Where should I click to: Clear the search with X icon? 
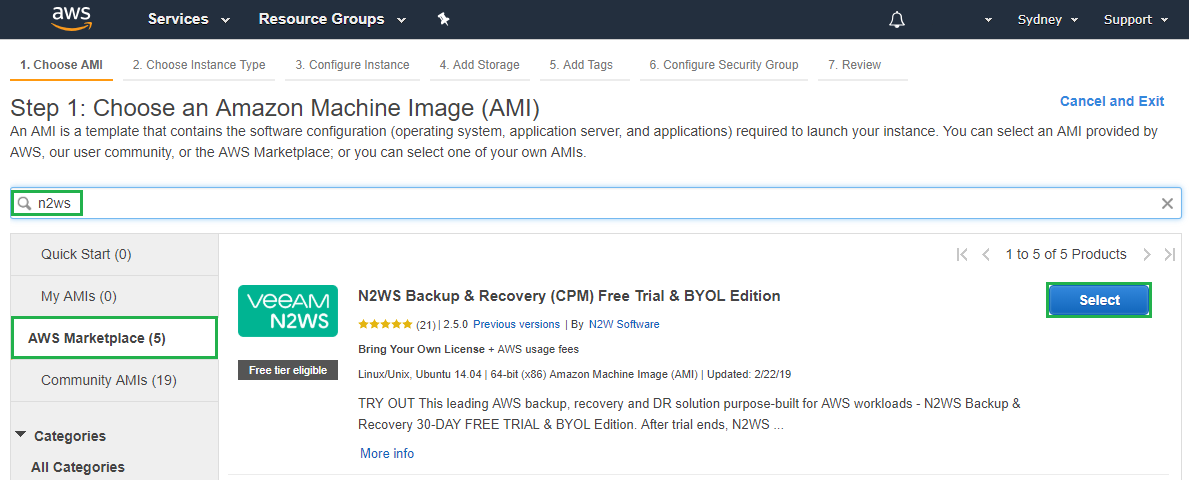click(x=1167, y=203)
